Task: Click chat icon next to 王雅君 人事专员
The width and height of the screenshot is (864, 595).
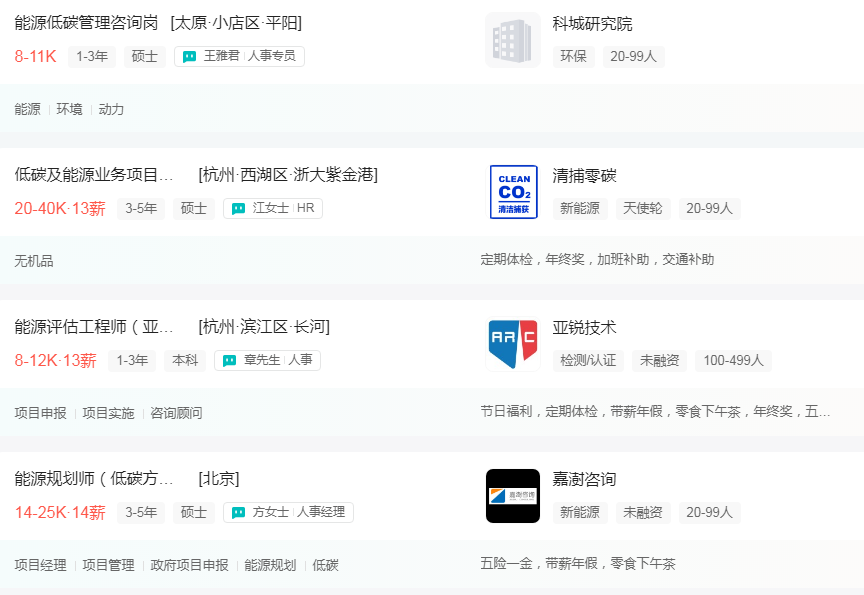Action: (x=190, y=57)
